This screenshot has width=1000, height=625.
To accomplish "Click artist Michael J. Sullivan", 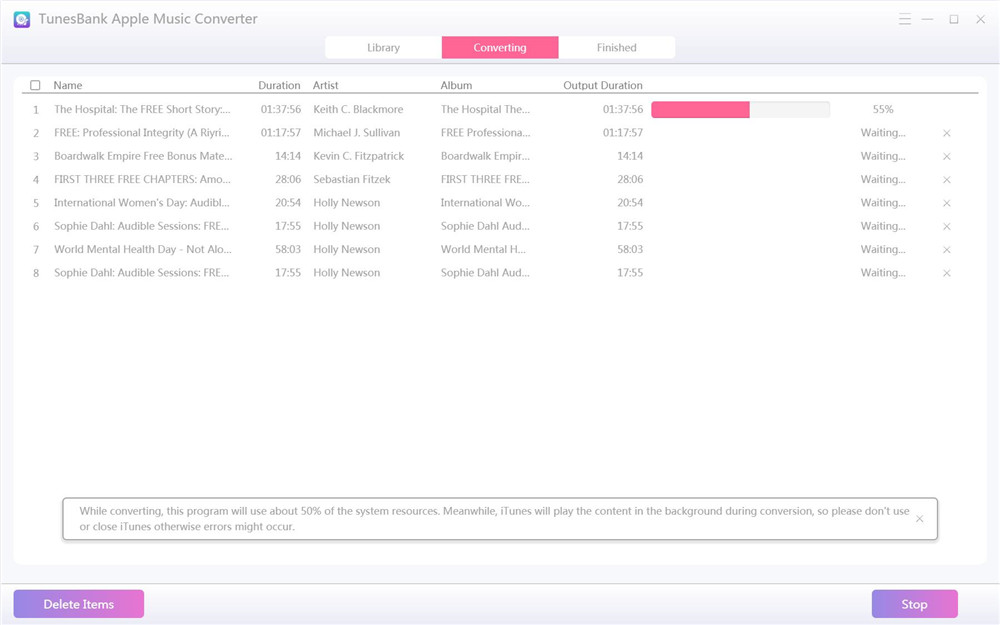I will click(357, 133).
